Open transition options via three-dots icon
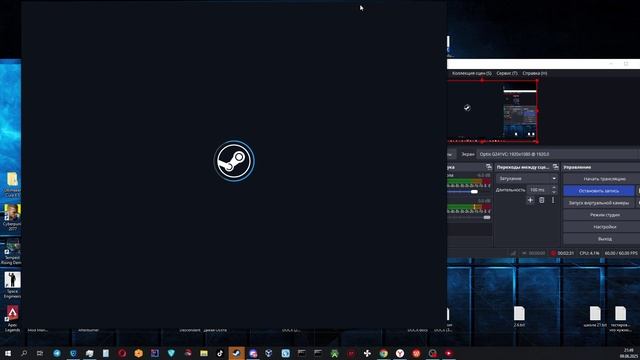 point(553,200)
